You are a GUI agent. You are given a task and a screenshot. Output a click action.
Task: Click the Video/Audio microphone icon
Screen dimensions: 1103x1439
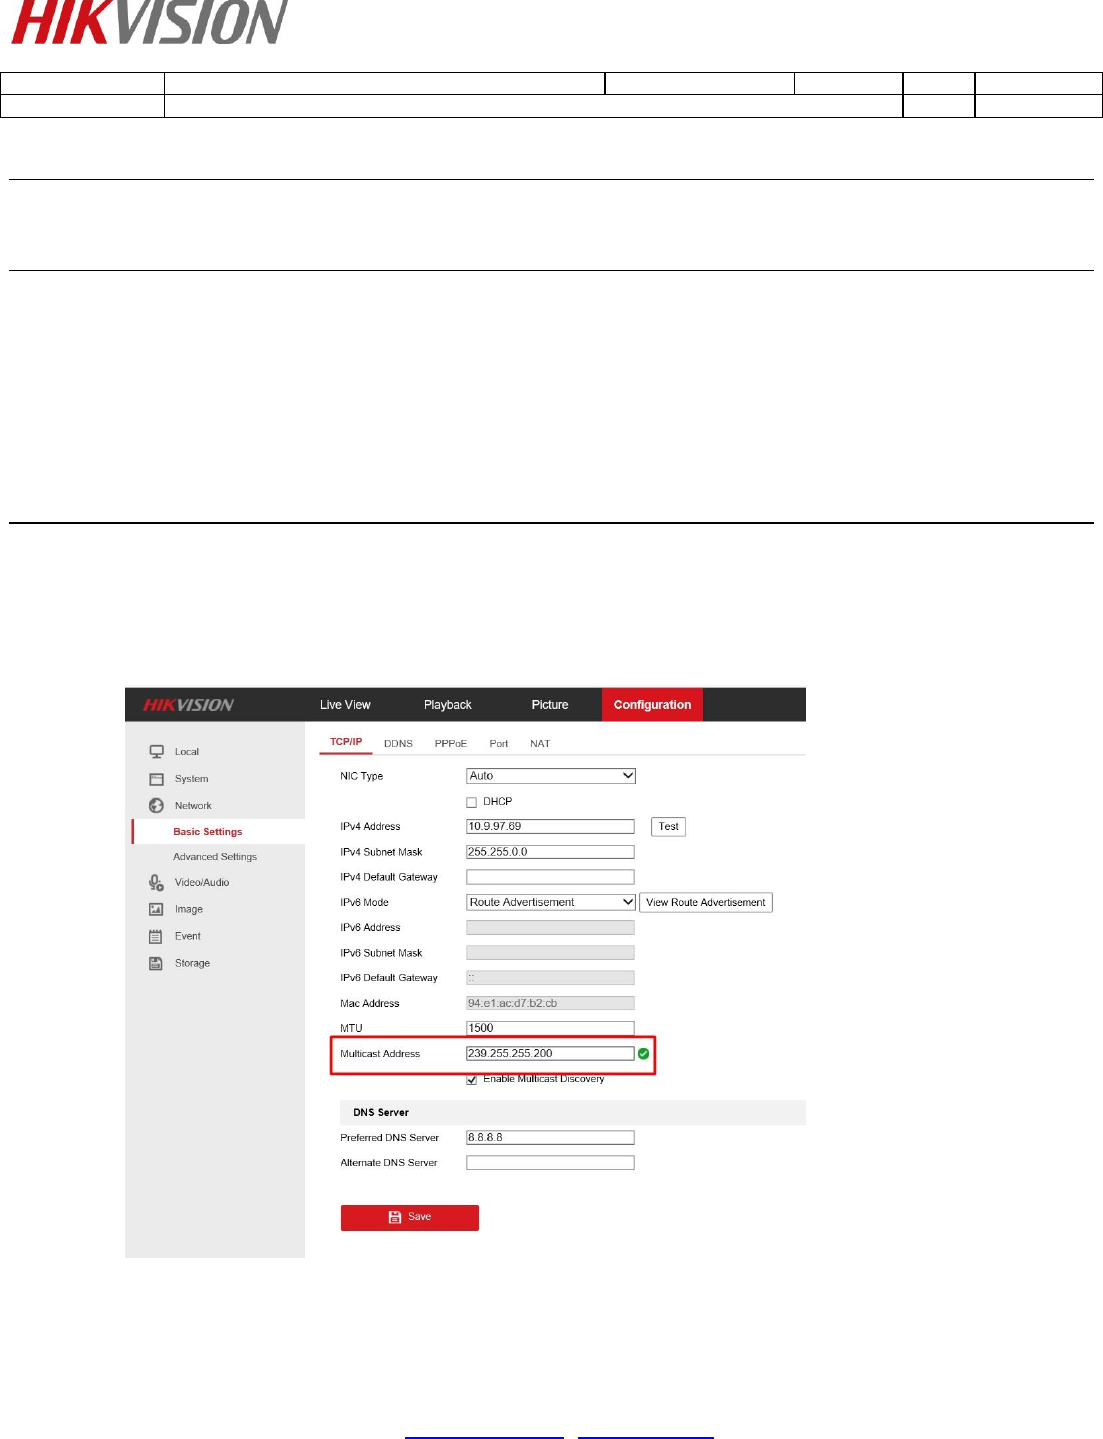click(x=156, y=882)
